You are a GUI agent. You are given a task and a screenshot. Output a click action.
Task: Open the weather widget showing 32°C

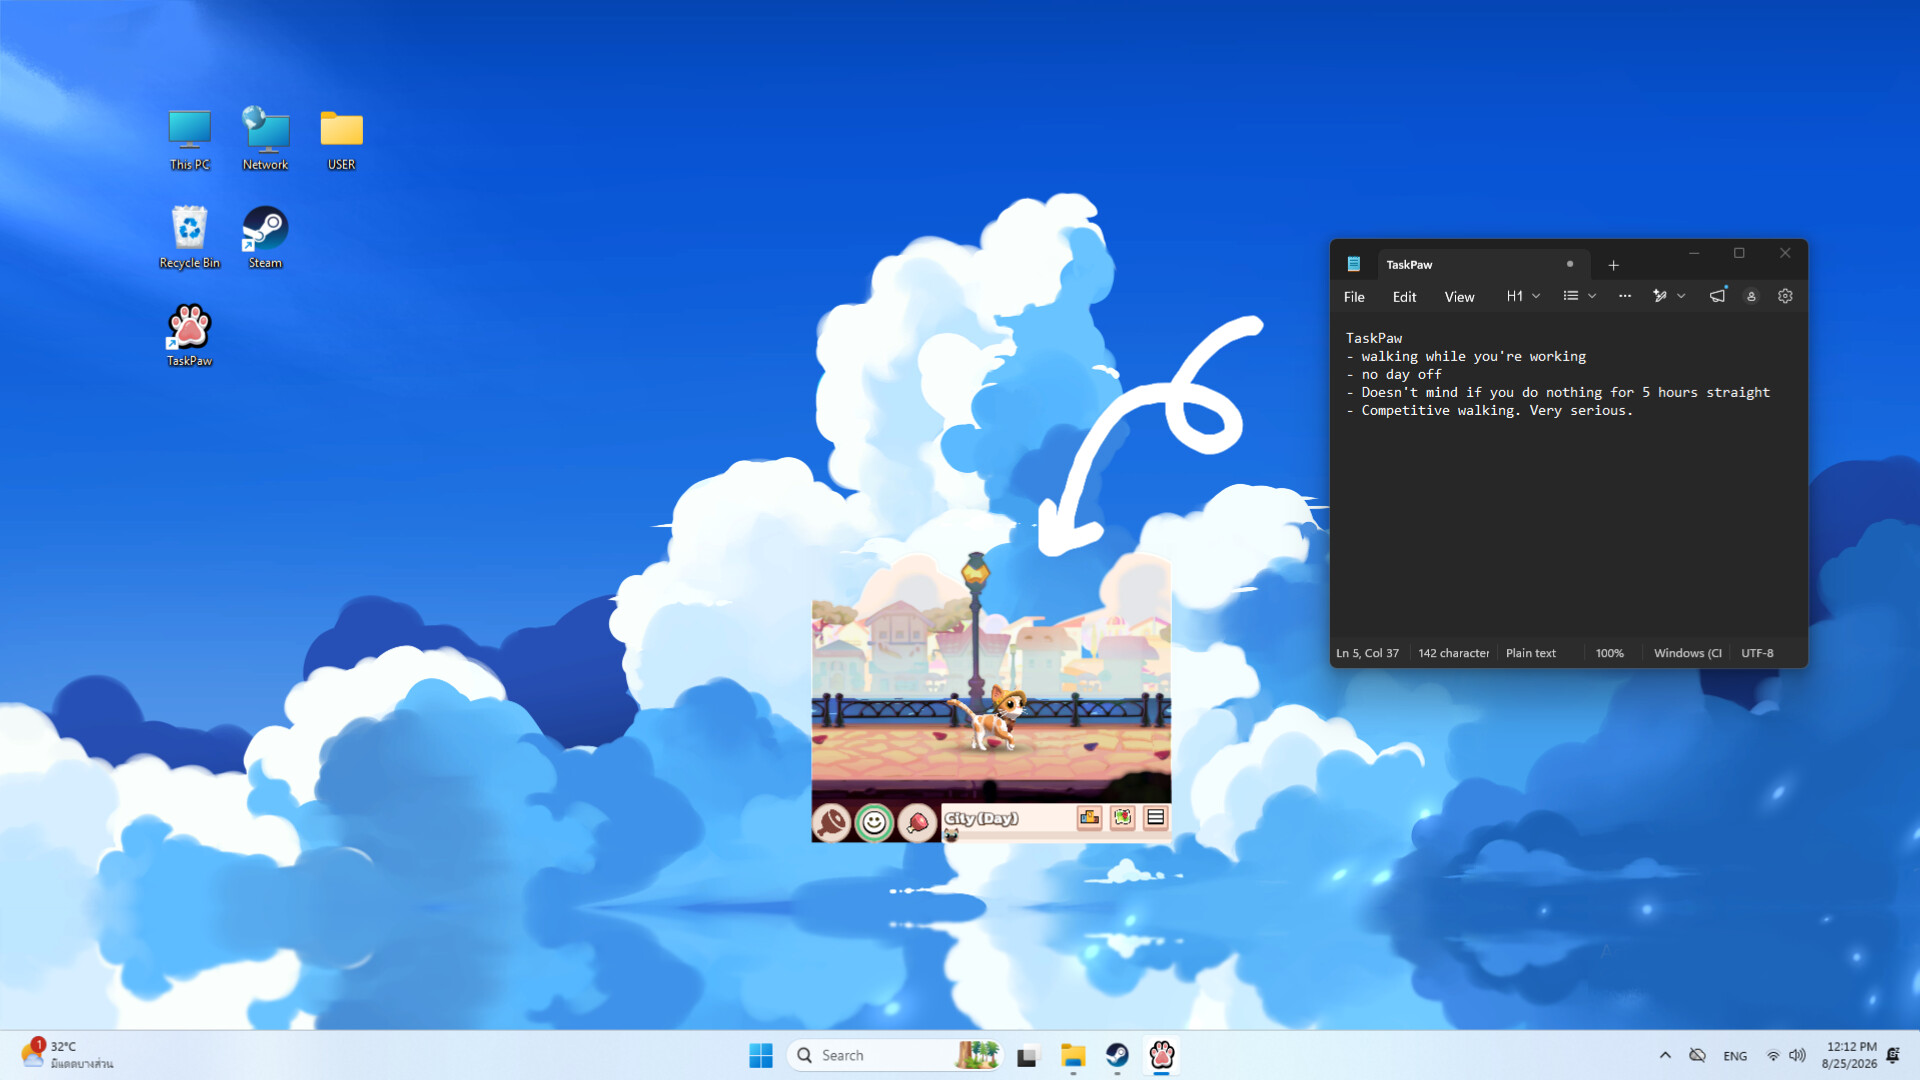point(68,1055)
